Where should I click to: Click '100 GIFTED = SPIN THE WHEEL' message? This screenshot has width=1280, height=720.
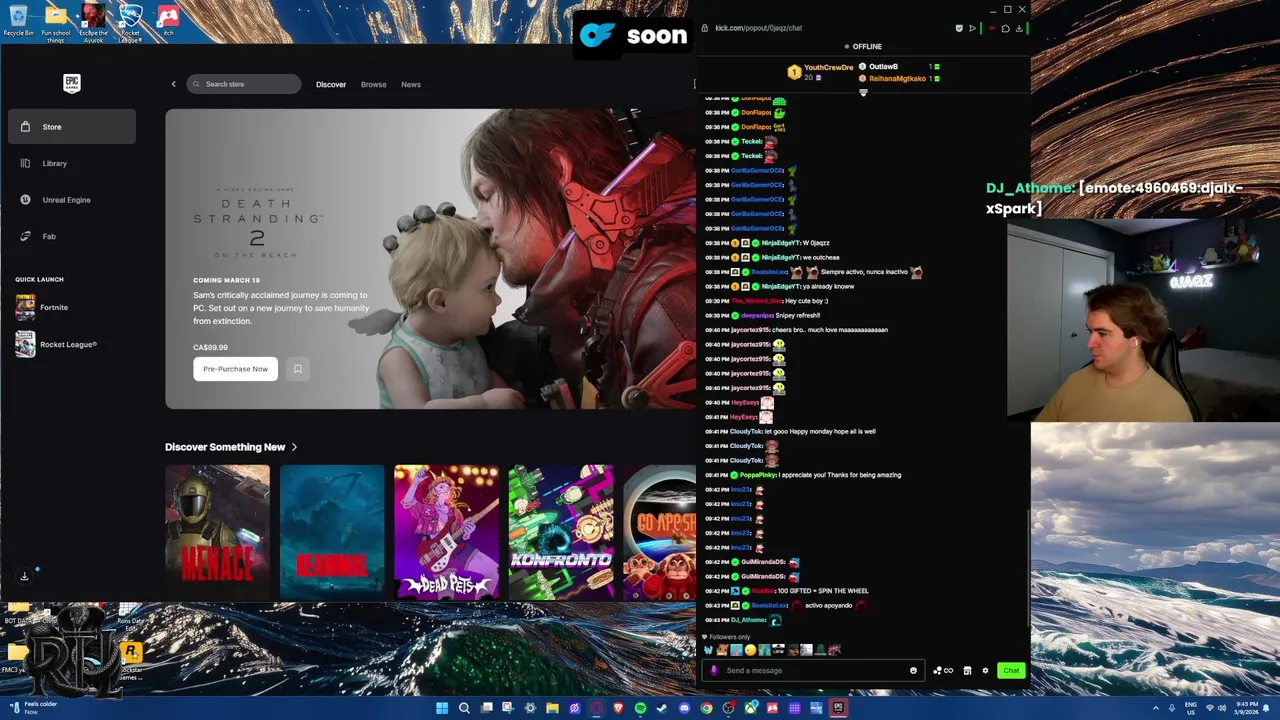click(823, 591)
